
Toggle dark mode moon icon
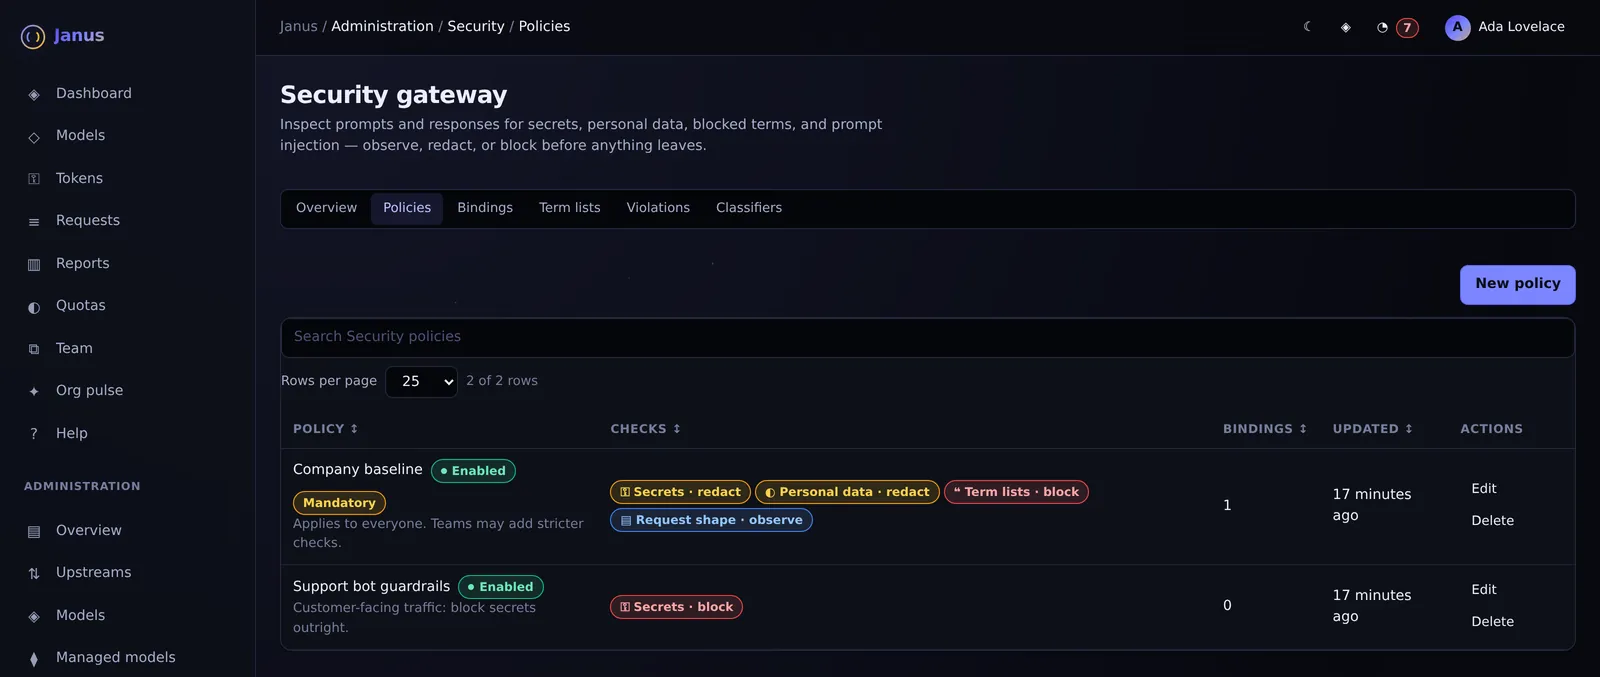tap(1307, 27)
